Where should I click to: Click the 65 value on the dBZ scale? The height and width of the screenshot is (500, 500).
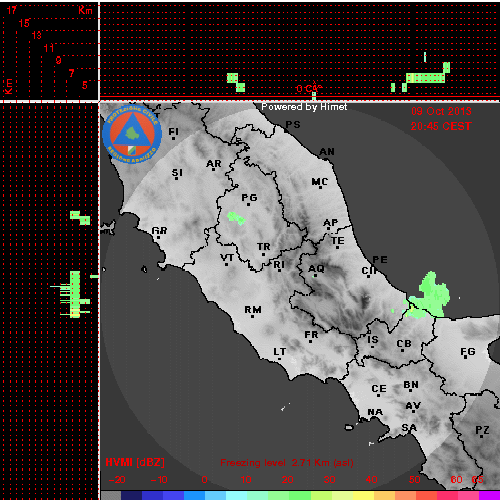click(477, 480)
